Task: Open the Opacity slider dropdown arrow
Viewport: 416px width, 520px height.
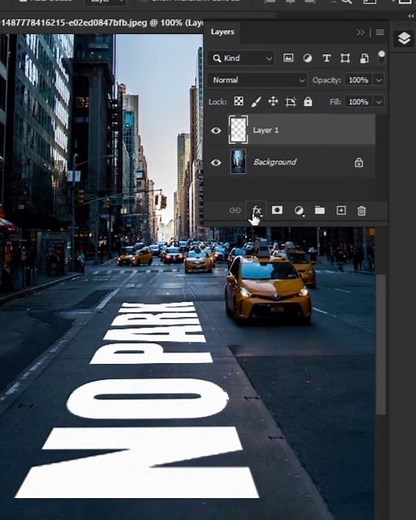Action: [379, 80]
